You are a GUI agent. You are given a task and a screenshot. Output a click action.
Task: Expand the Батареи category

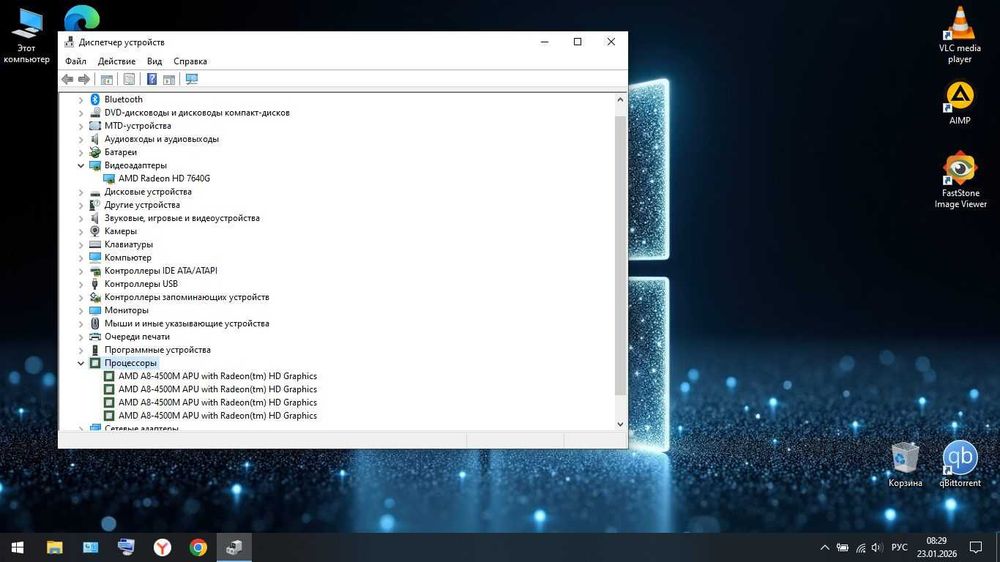point(81,152)
